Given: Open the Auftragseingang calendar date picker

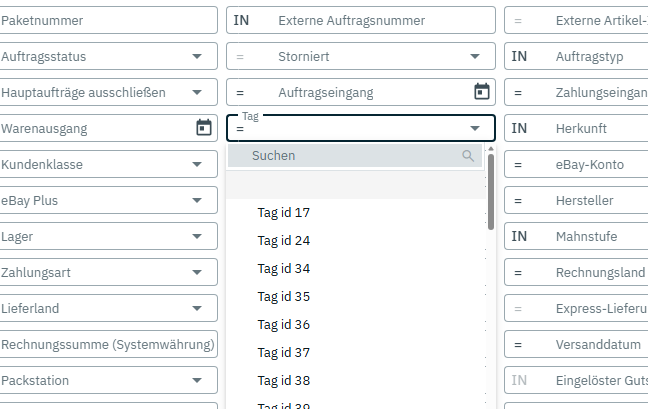Looking at the screenshot, I should (x=481, y=92).
